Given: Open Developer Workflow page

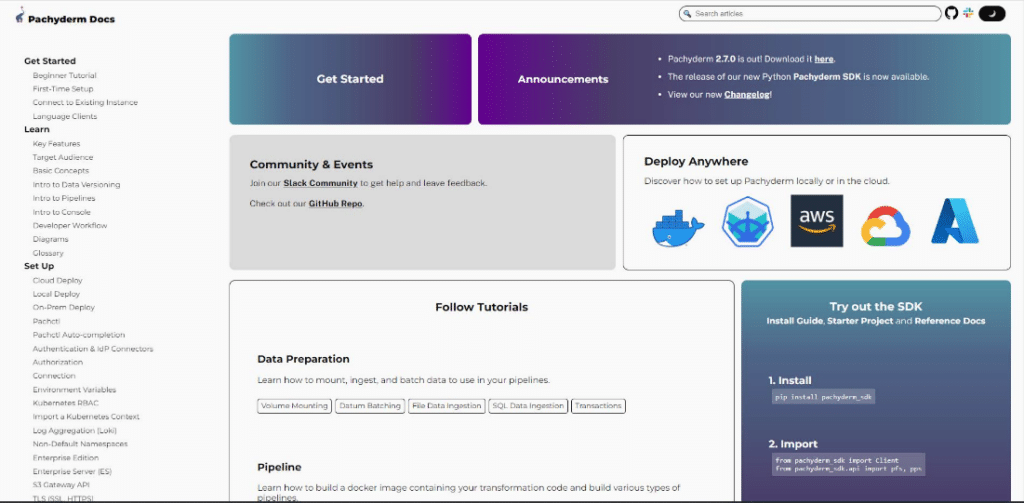Looking at the screenshot, I should click(70, 225).
